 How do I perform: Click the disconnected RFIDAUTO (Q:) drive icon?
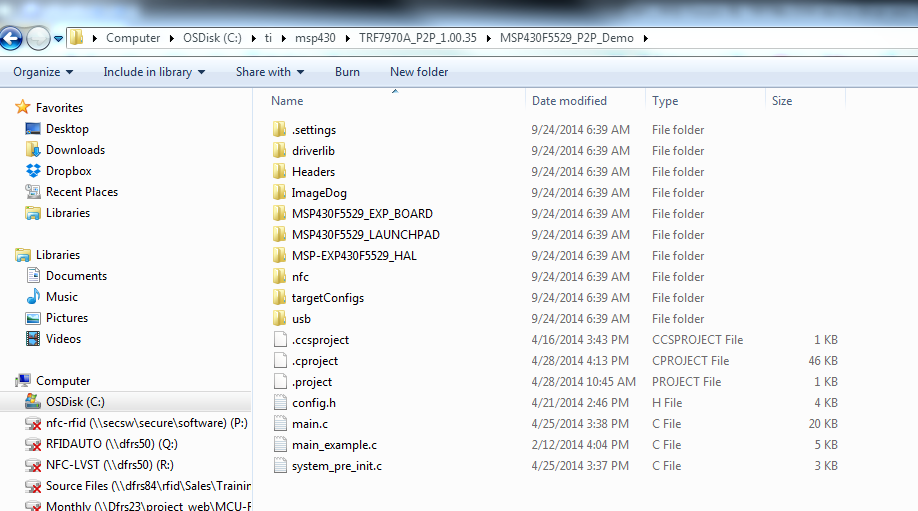pos(33,444)
